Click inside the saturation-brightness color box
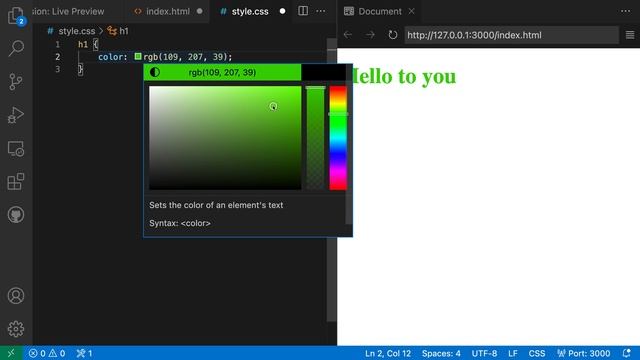640x360 pixels. 225,138
